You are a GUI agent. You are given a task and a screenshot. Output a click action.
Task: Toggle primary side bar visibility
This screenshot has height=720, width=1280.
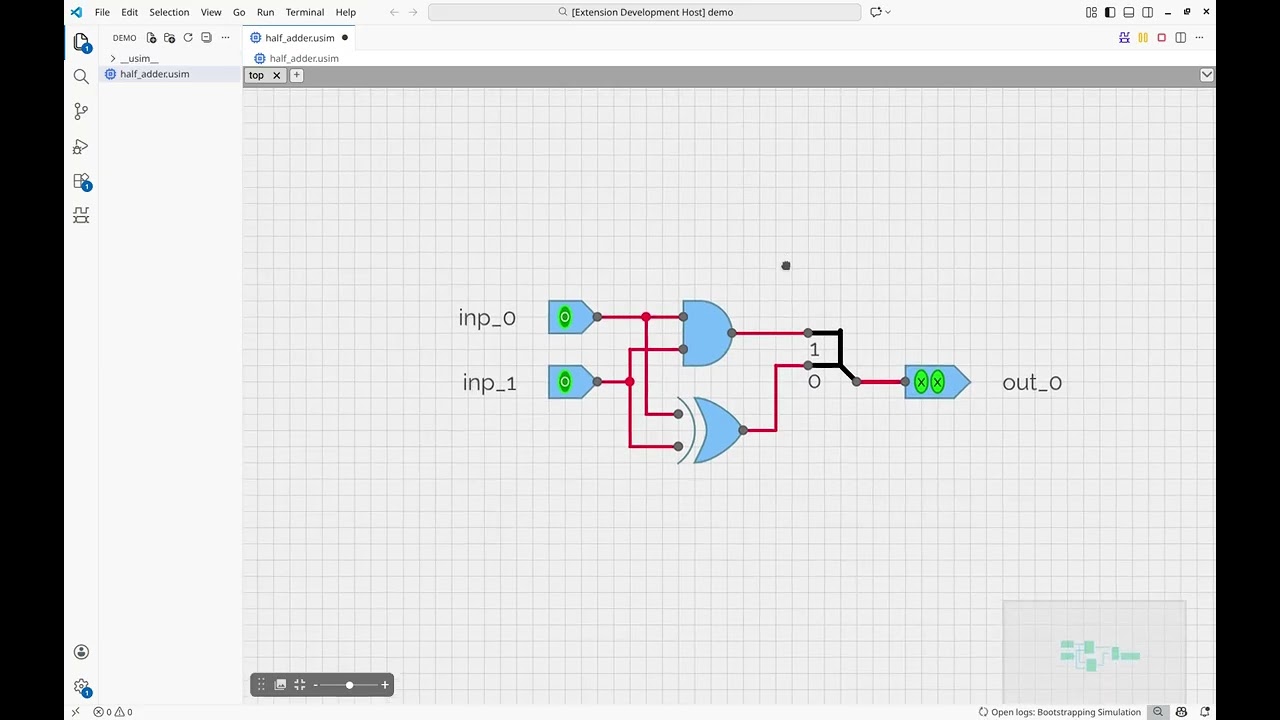1110,12
